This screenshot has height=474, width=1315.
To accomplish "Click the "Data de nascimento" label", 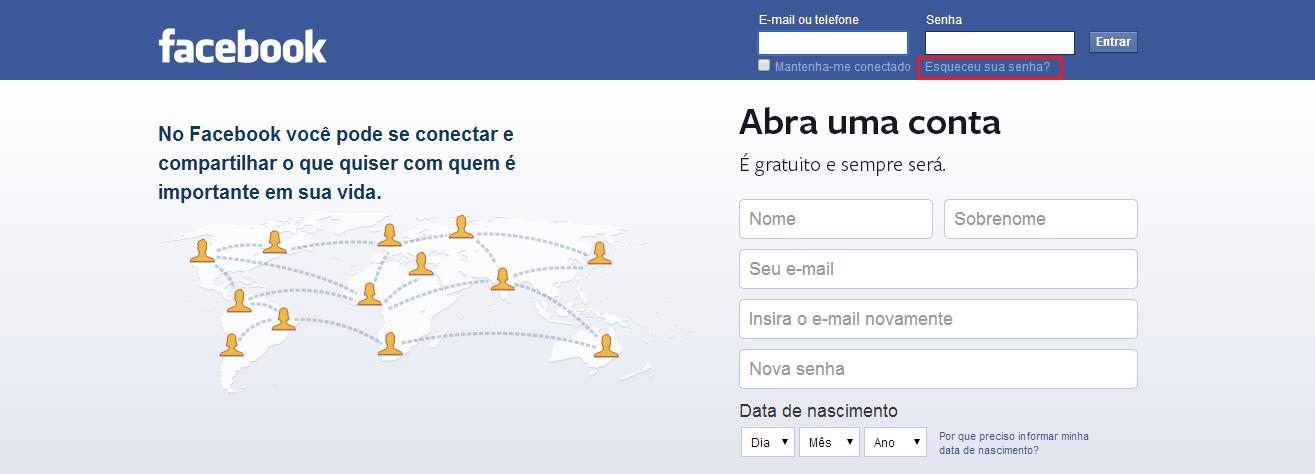I will click(818, 411).
